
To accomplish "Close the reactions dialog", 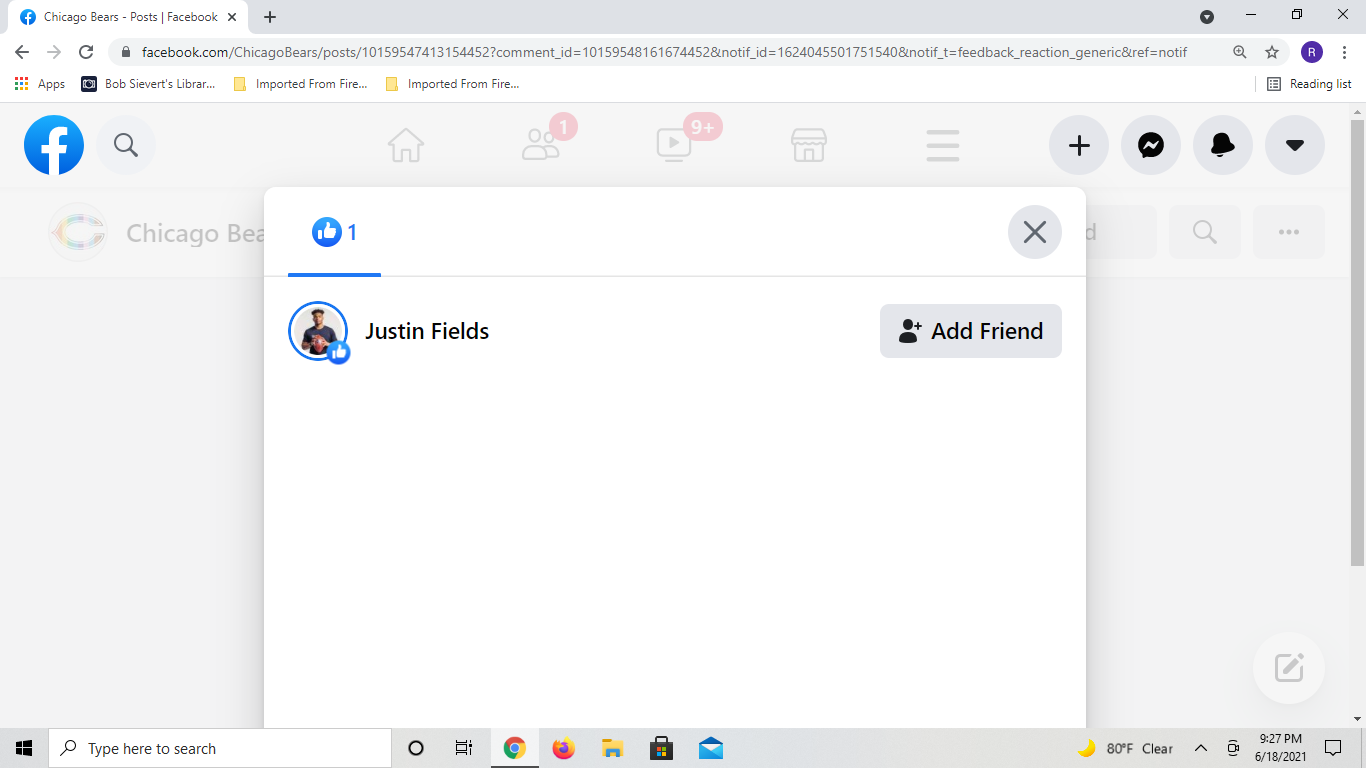I will 1035,232.
